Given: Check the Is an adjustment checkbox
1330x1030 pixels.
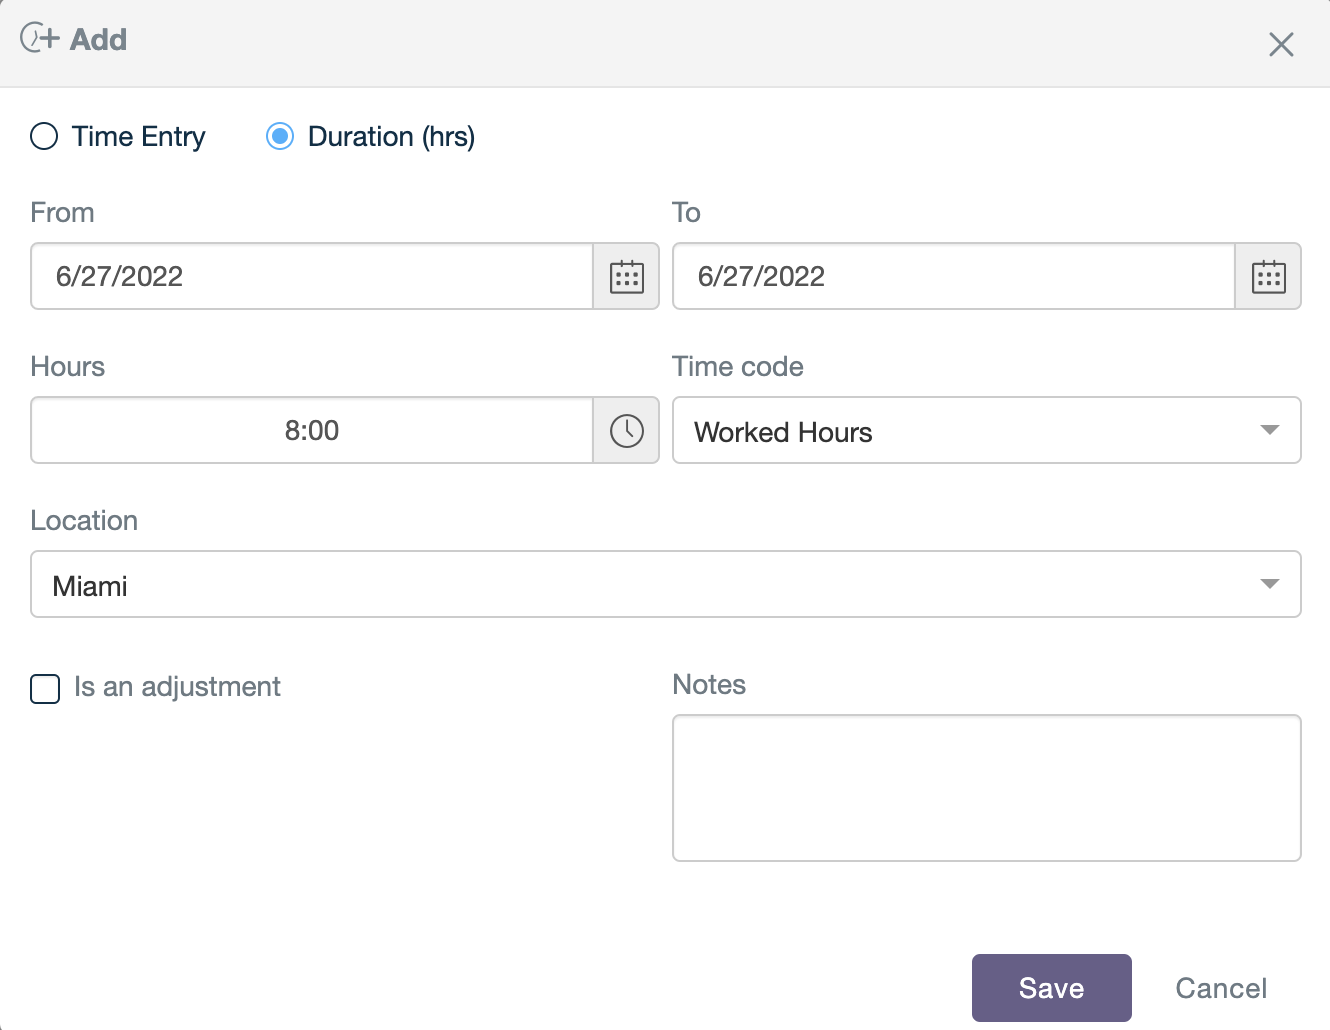Looking at the screenshot, I should pyautogui.click(x=44, y=689).
